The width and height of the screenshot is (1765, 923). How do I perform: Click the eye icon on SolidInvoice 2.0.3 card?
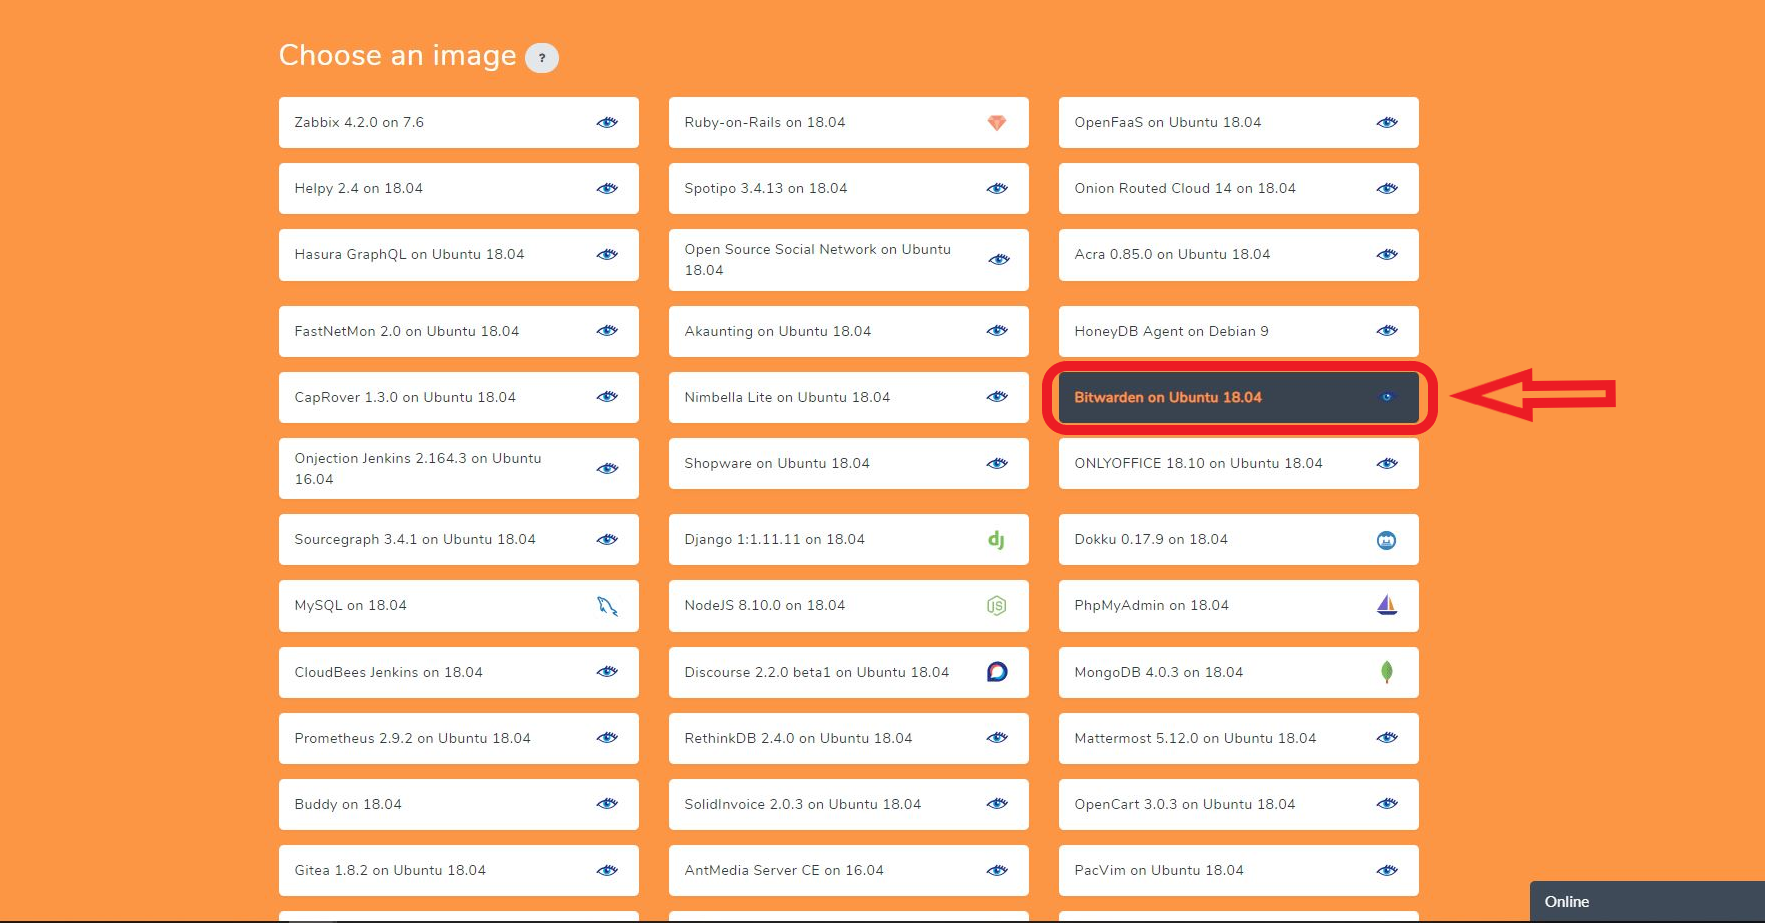tap(997, 804)
